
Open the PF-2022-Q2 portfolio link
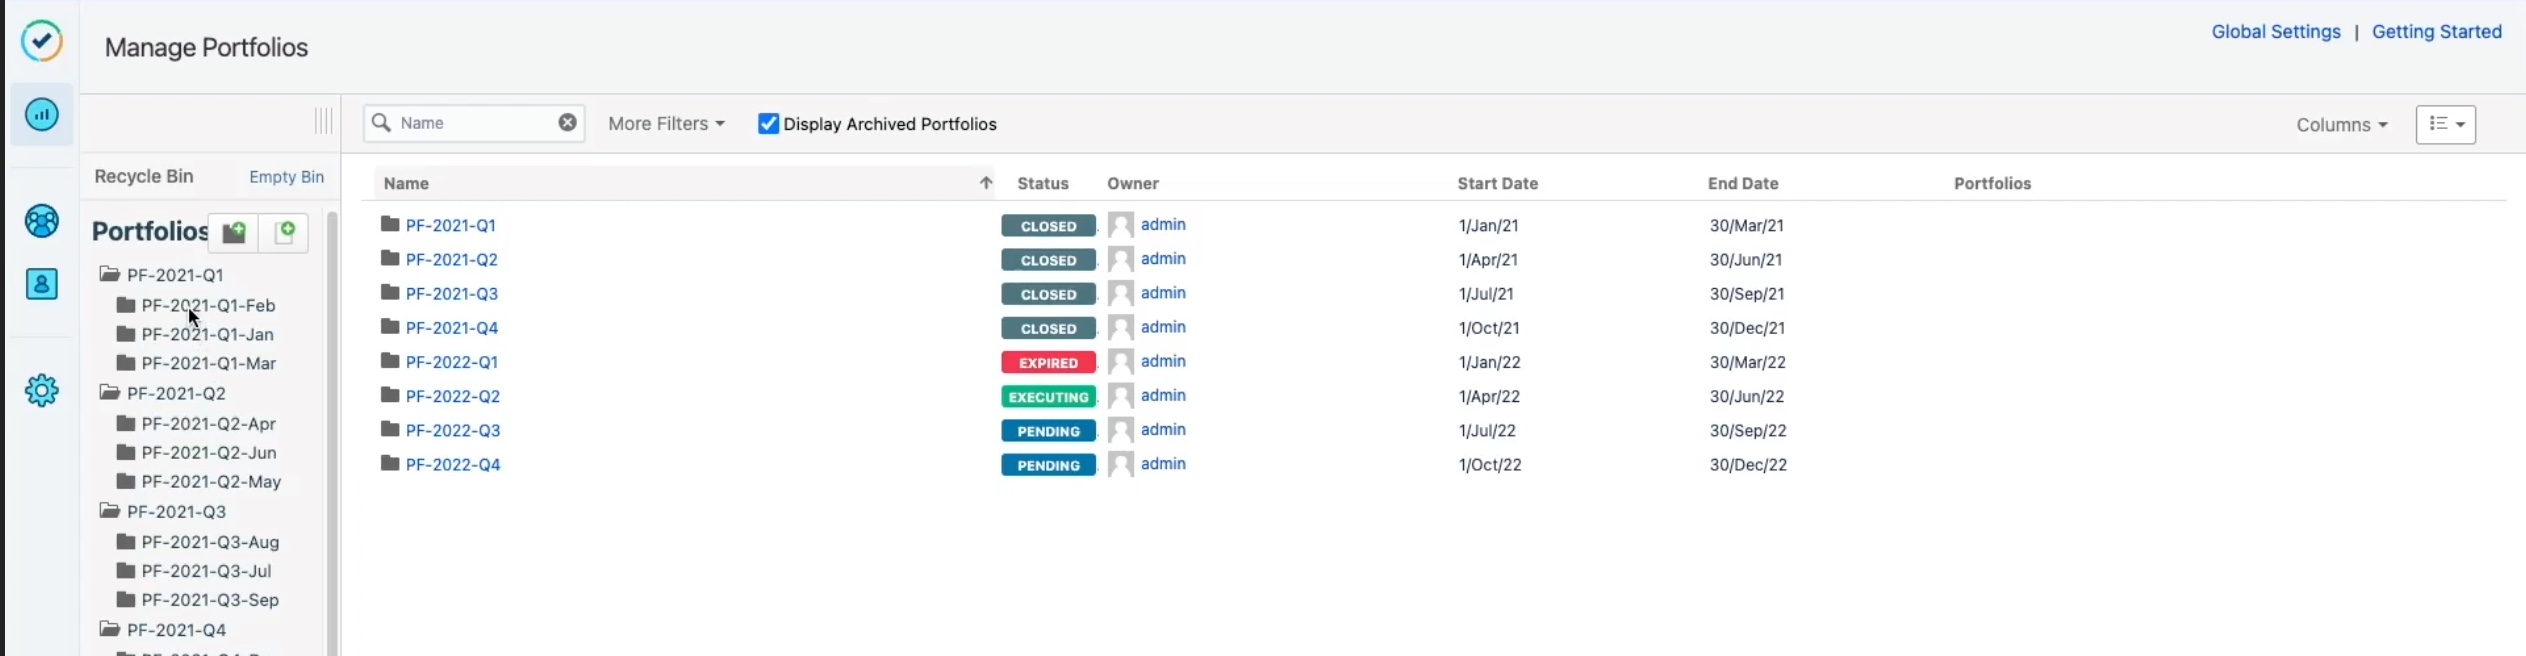coord(452,396)
